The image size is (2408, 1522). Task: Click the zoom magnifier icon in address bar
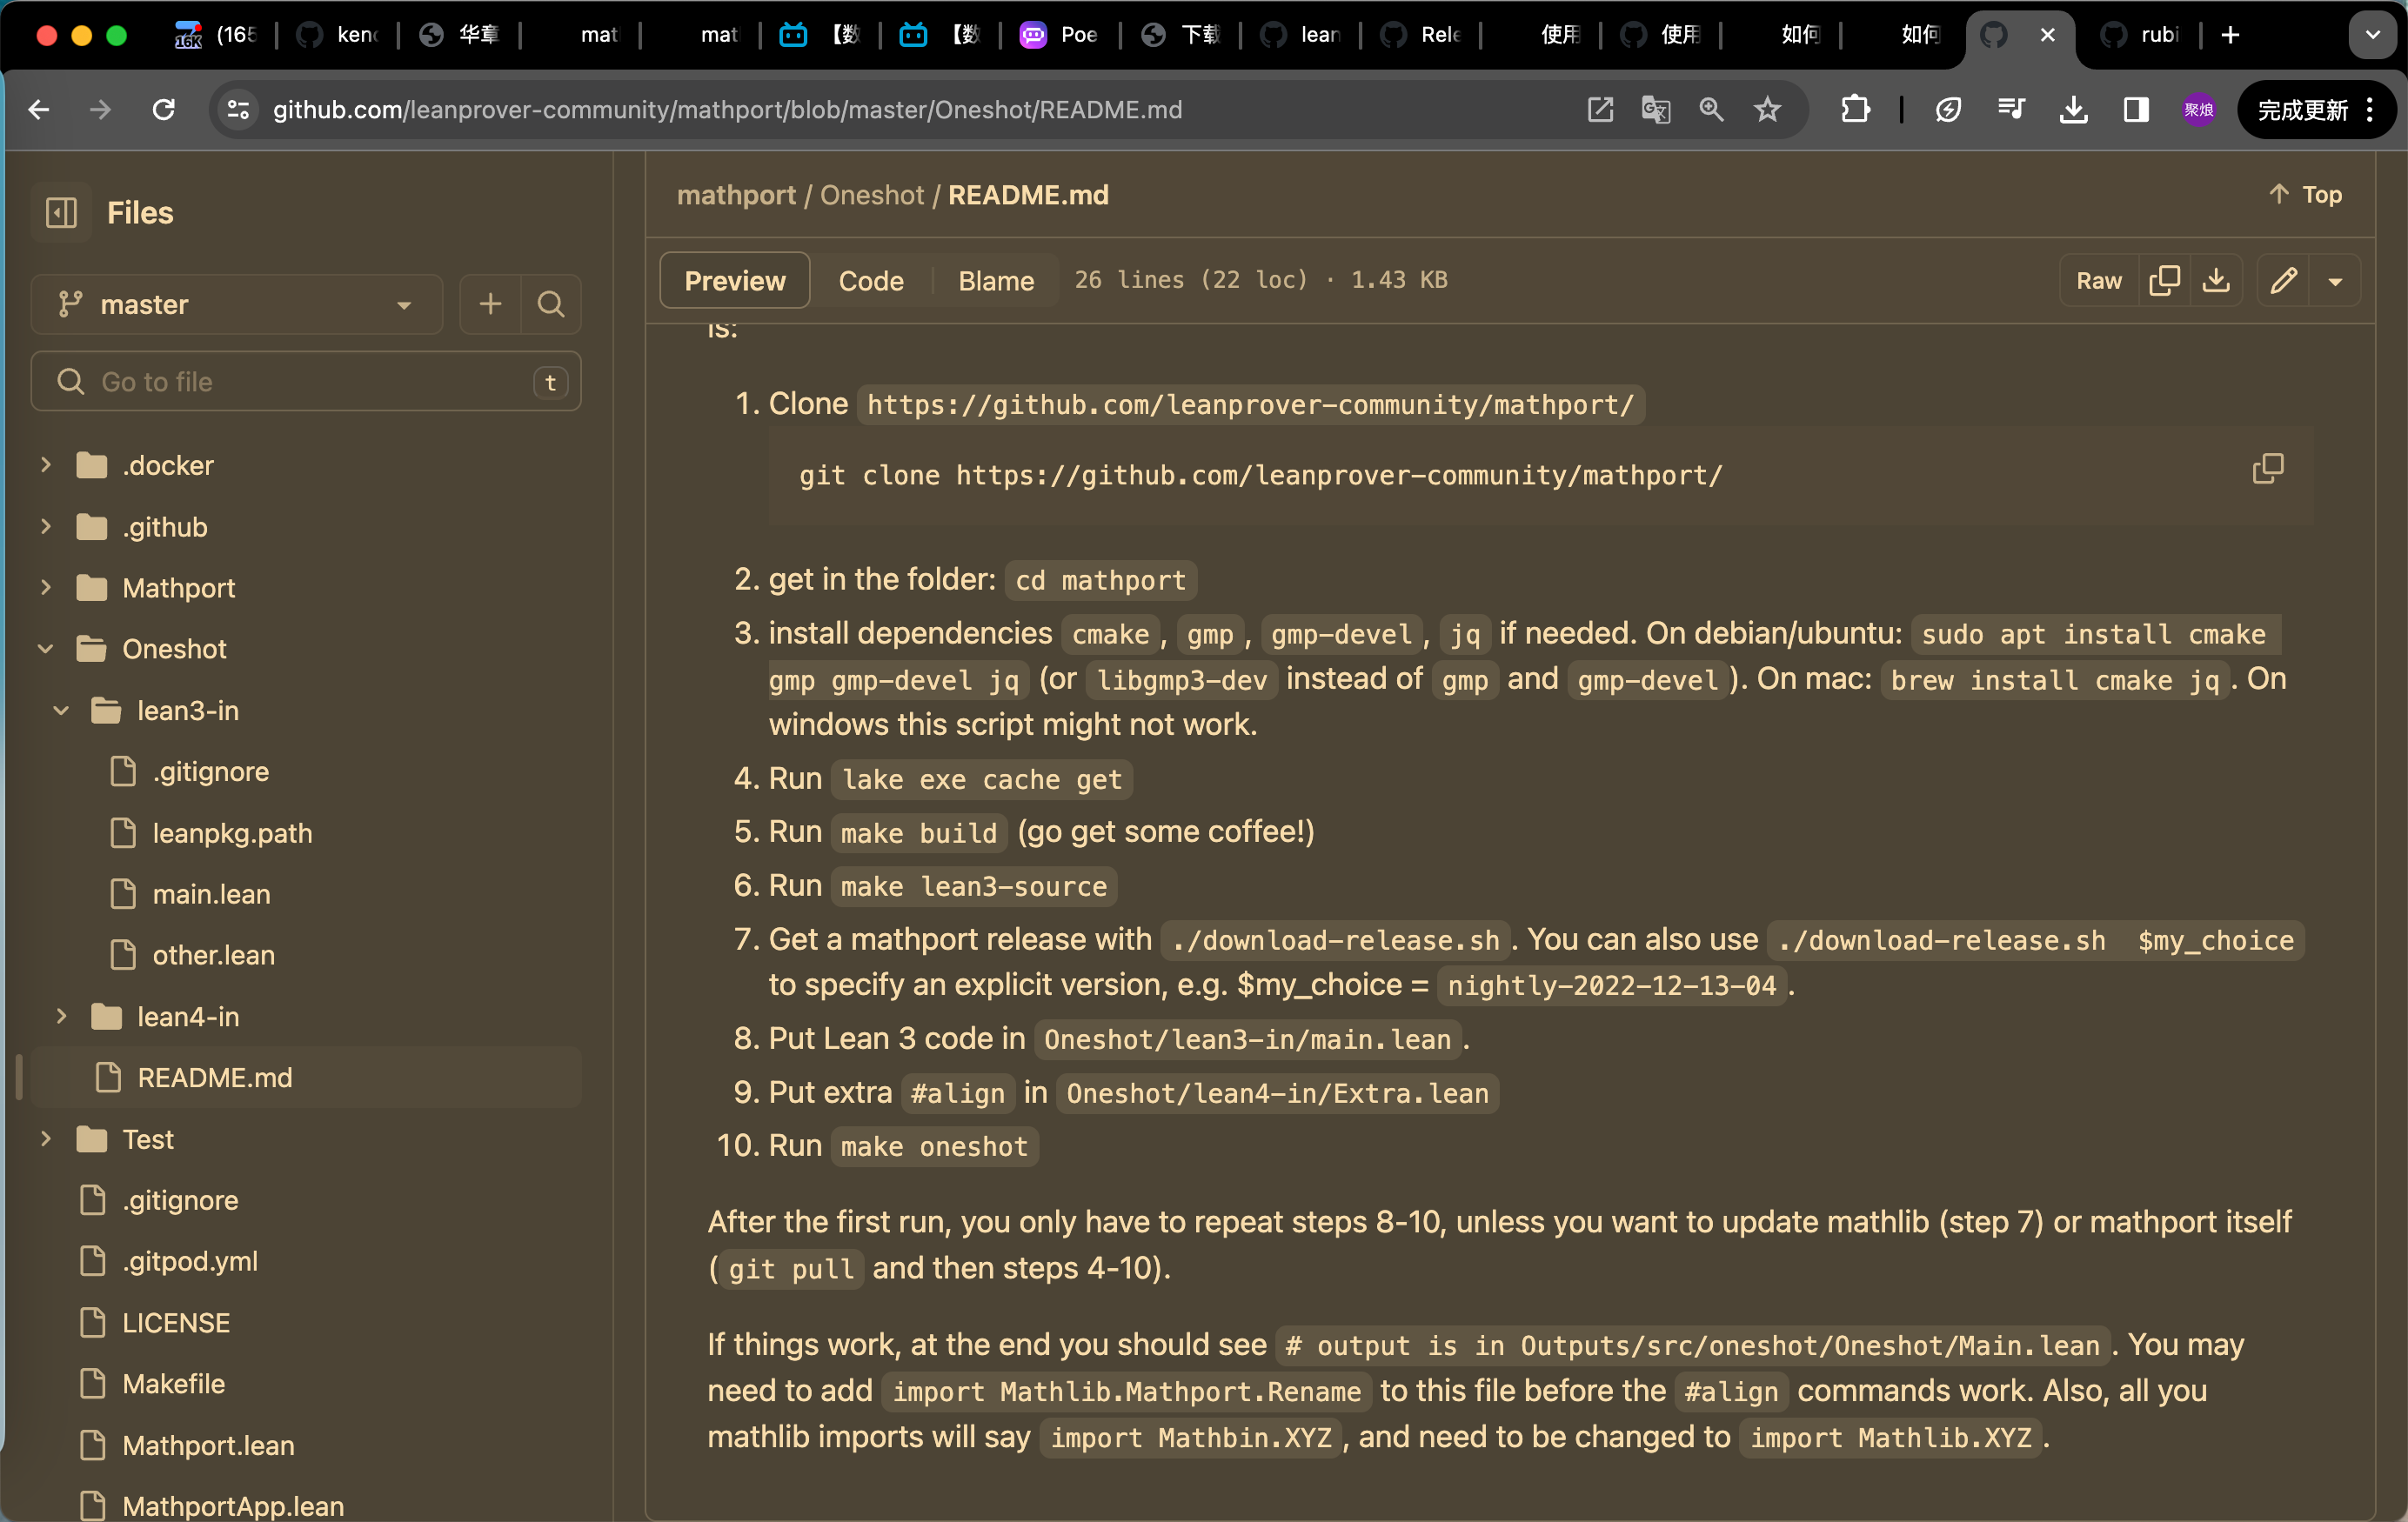(1711, 109)
